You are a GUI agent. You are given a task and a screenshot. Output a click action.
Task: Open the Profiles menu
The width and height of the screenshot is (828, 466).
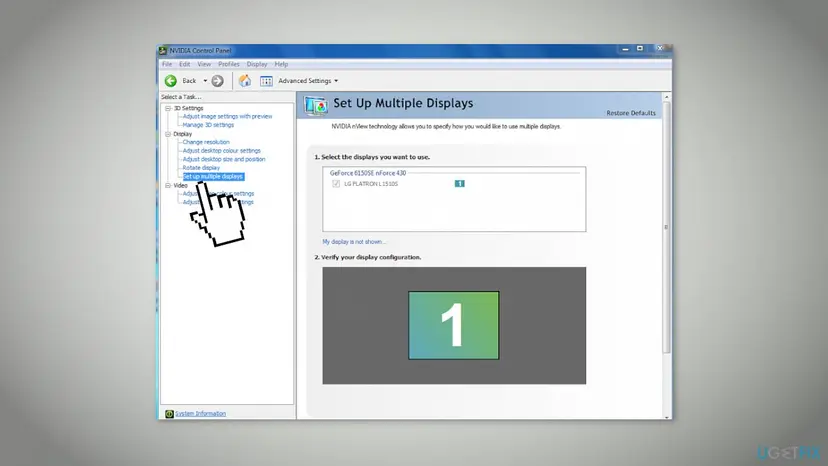tap(229, 64)
